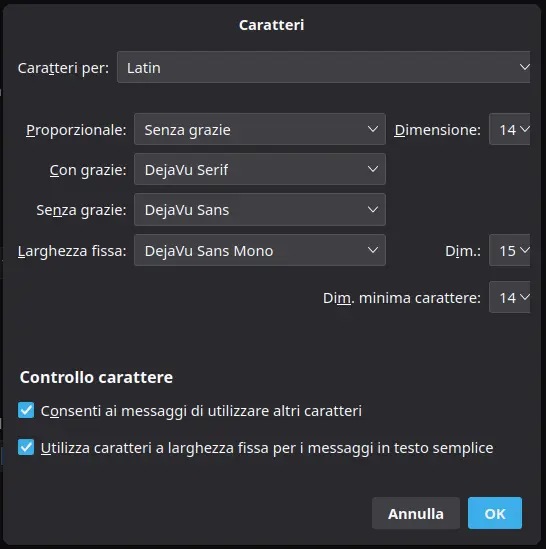546x549 pixels.
Task: Toggle 'Utilizza caratteri a larghezza fissa' checkbox
Action: 26,447
